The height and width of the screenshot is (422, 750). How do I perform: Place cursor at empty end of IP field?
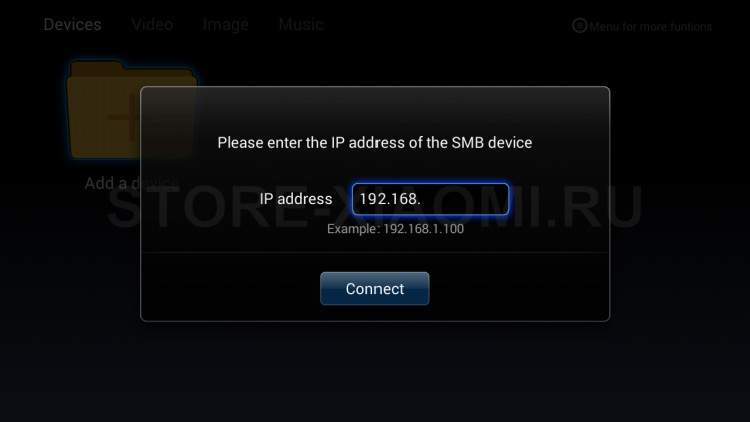tap(464, 199)
